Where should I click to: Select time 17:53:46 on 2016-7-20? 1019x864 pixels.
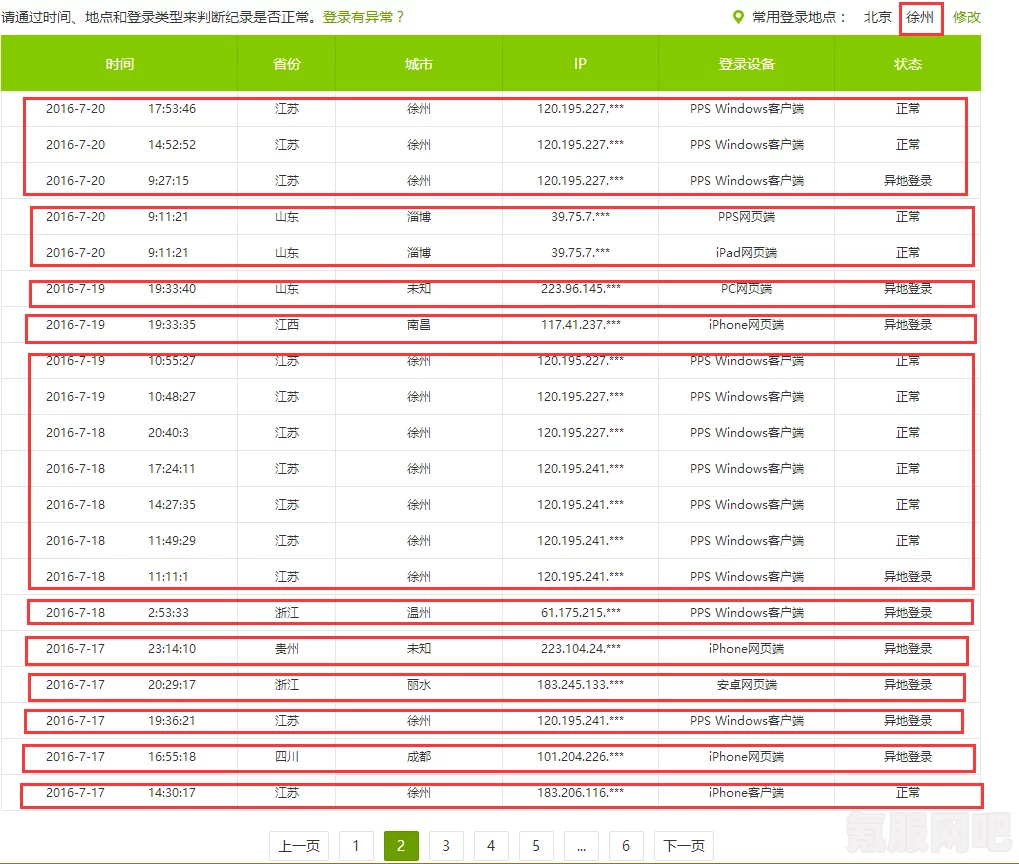[x=172, y=109]
